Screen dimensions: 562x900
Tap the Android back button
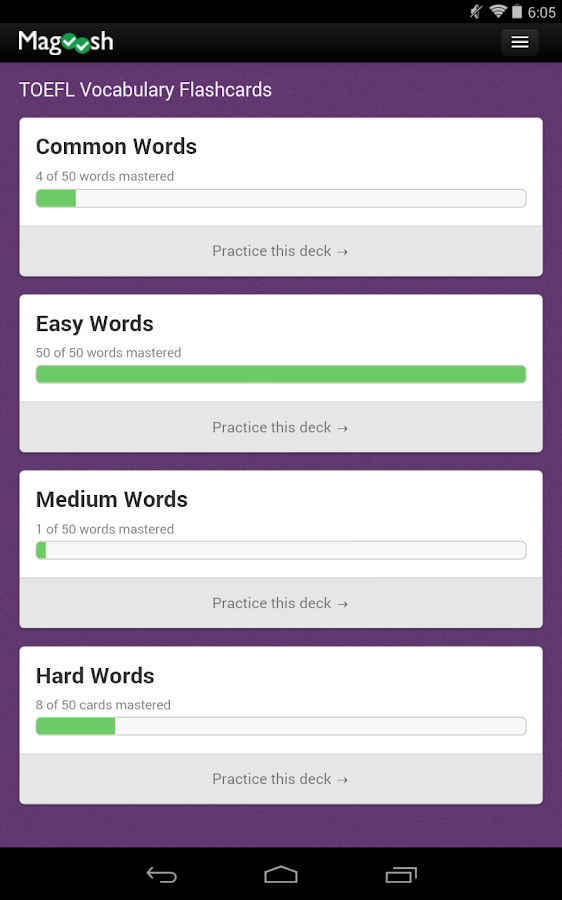coord(161,874)
